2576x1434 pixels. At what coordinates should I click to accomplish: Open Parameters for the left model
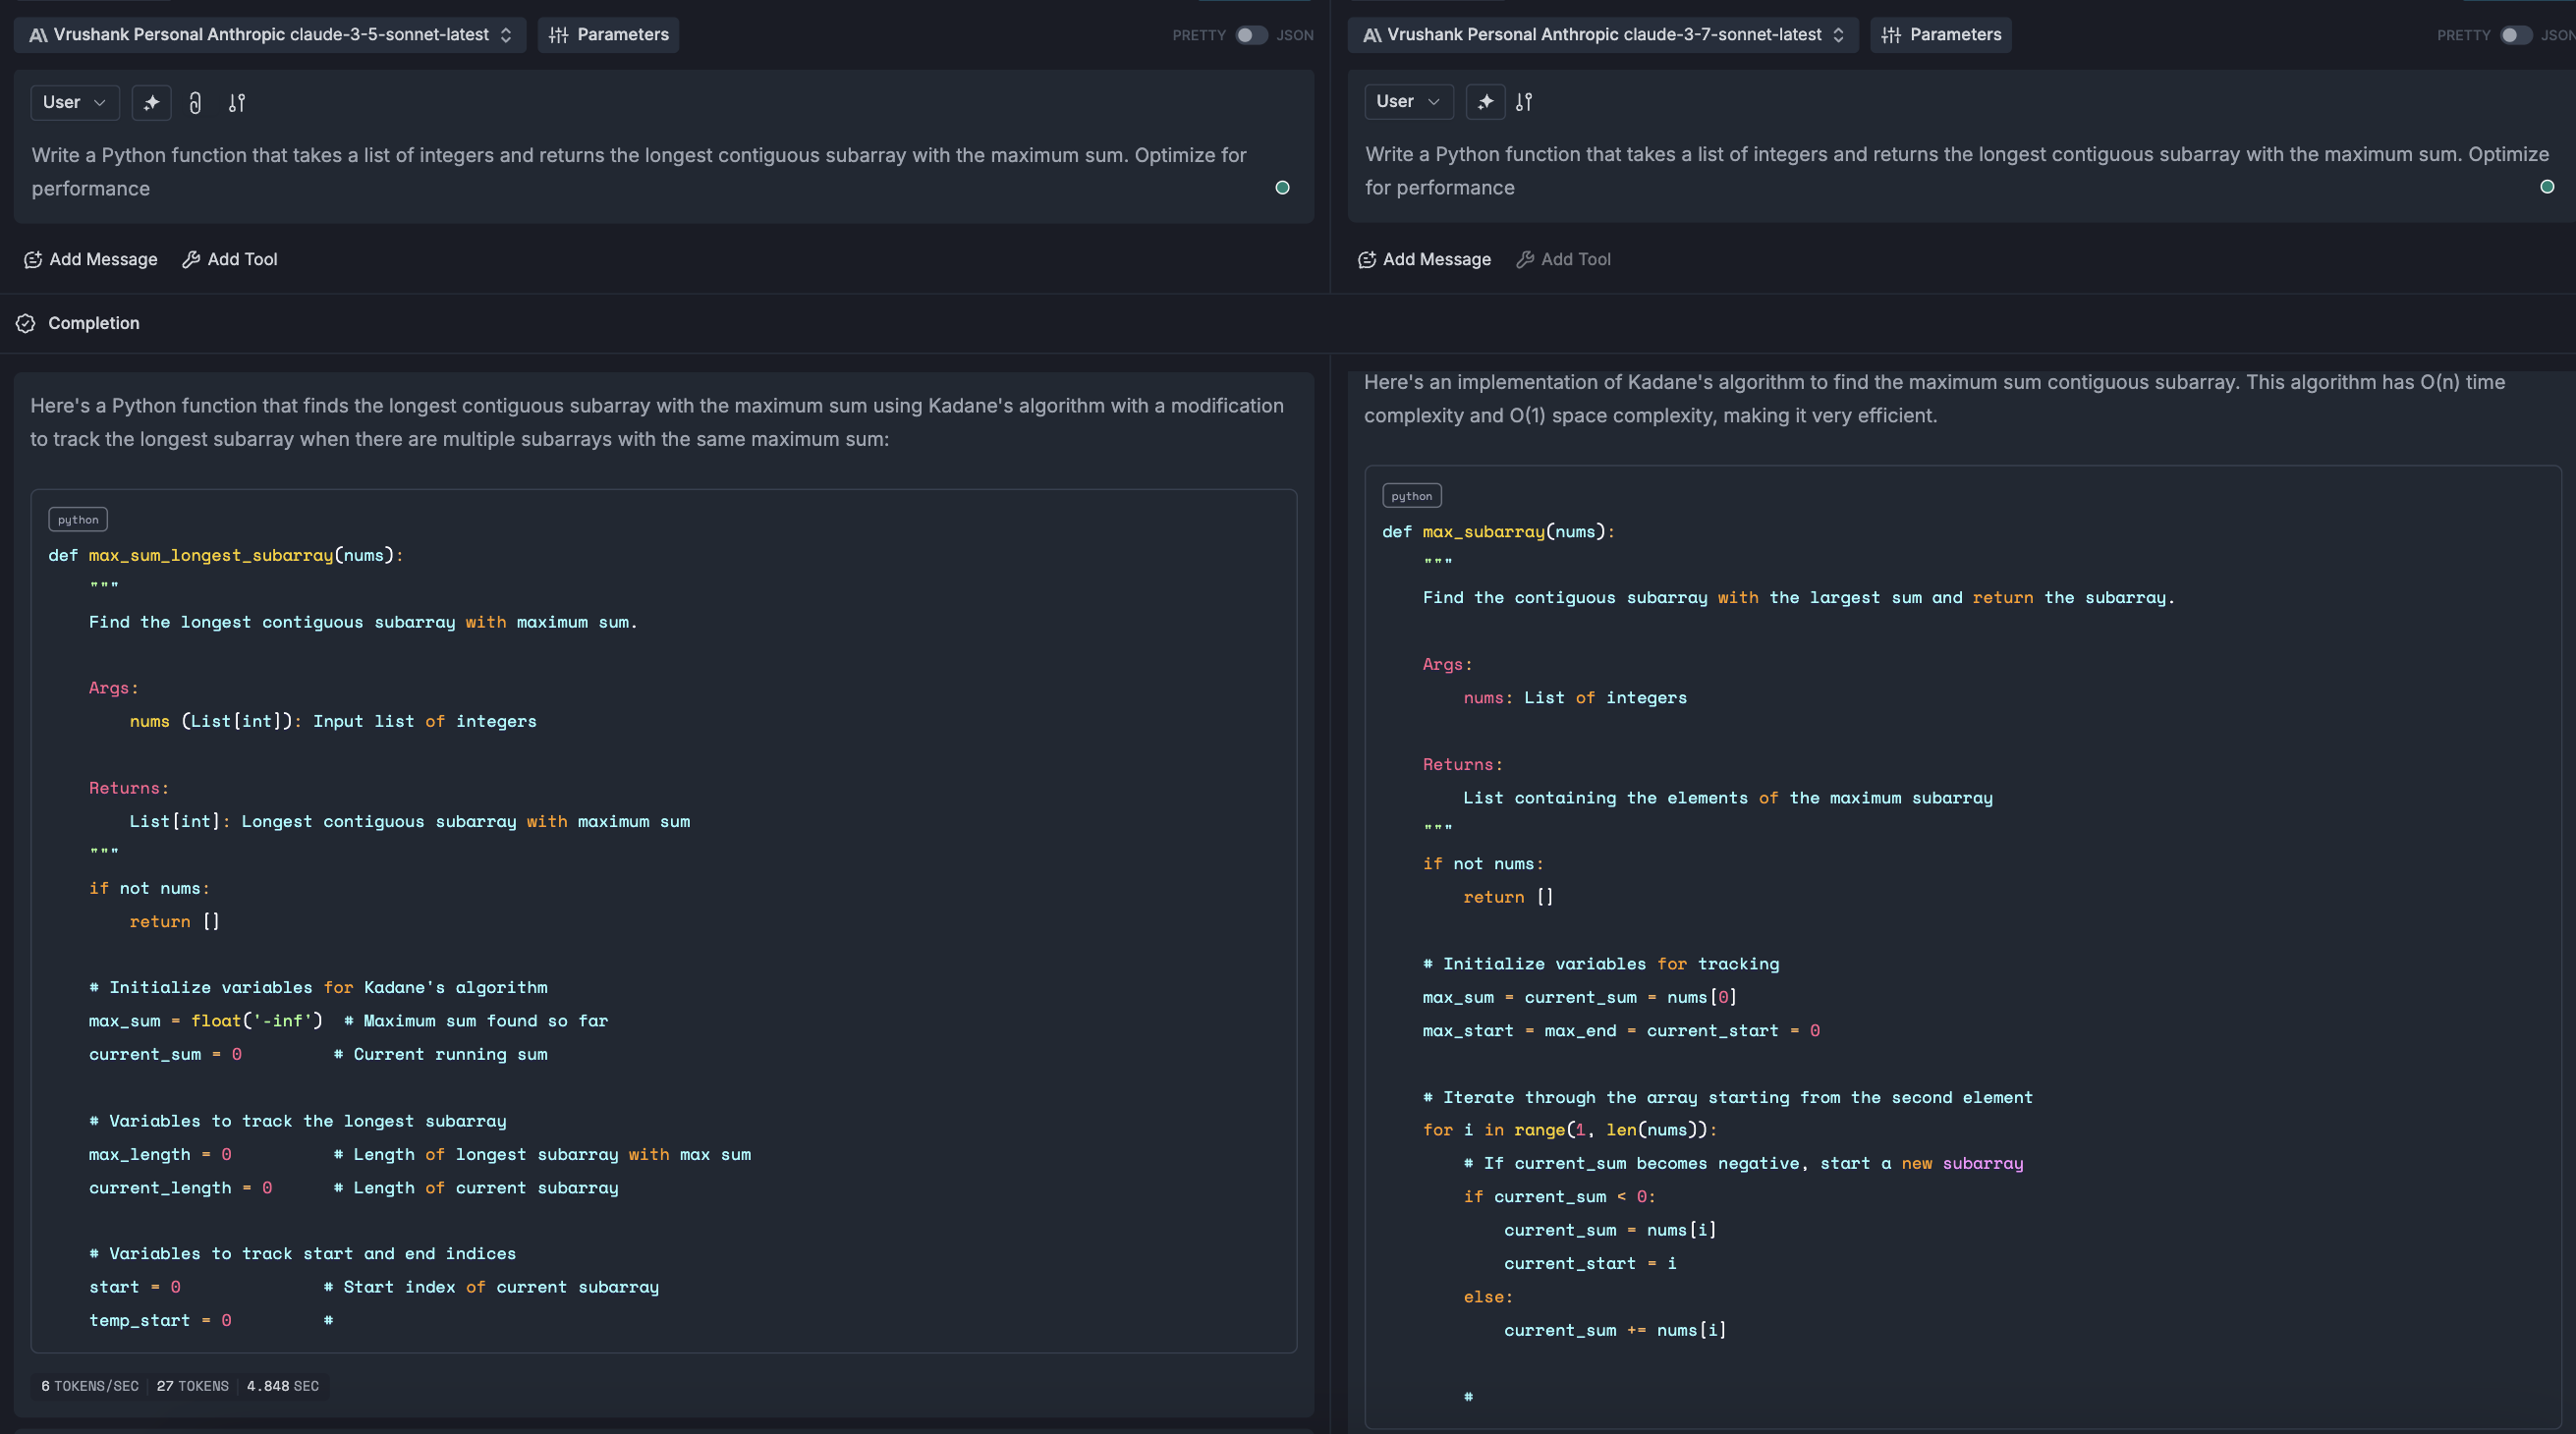[608, 34]
